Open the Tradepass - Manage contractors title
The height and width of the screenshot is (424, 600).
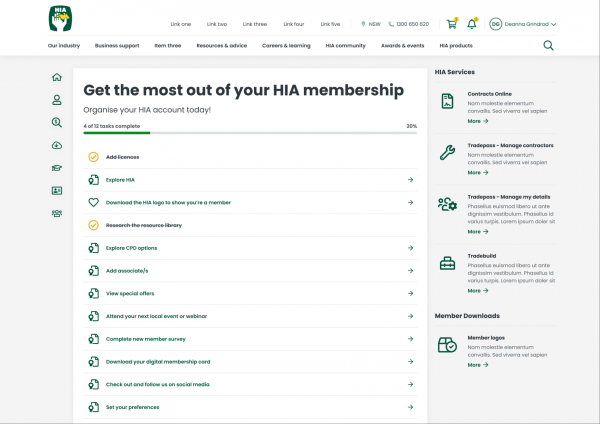[x=510, y=145]
